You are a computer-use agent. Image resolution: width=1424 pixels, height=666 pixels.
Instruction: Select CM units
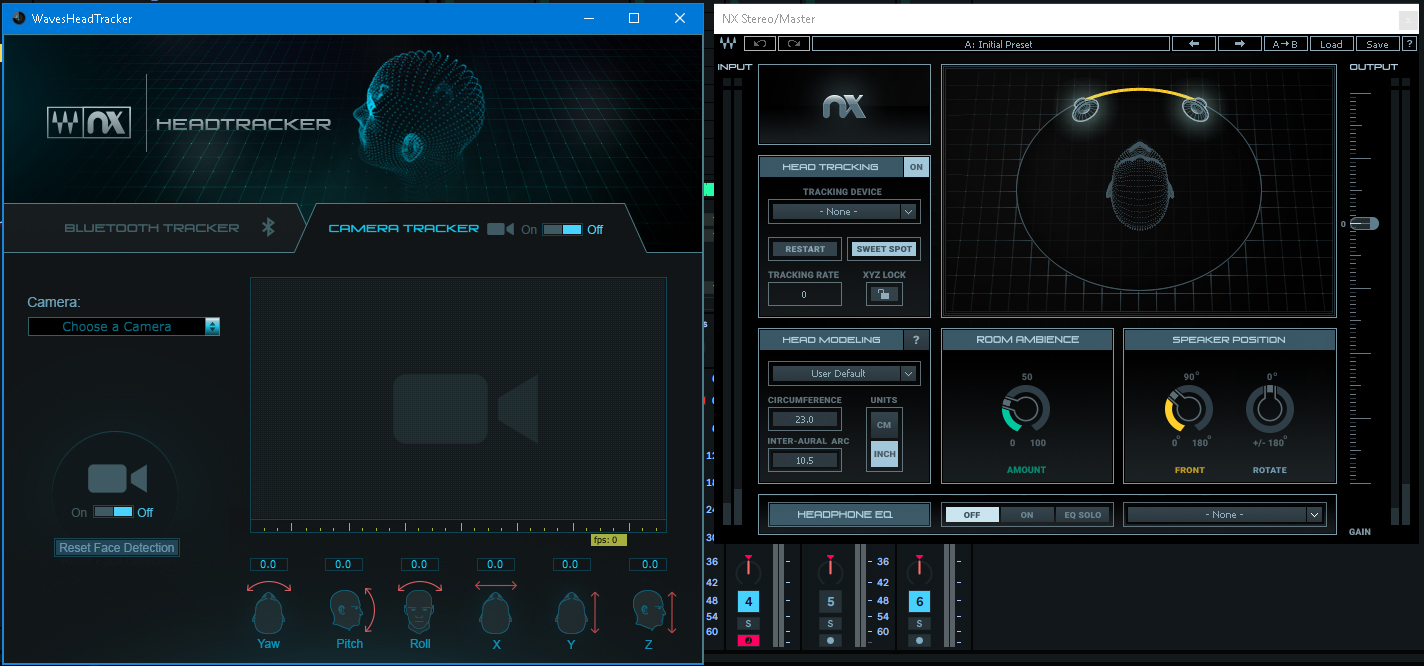tap(884, 425)
